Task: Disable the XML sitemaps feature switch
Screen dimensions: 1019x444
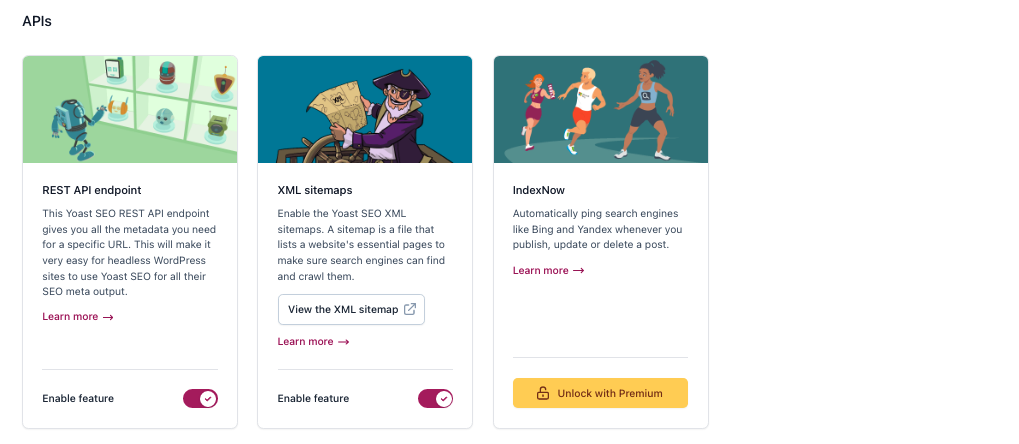Action: [x=435, y=398]
